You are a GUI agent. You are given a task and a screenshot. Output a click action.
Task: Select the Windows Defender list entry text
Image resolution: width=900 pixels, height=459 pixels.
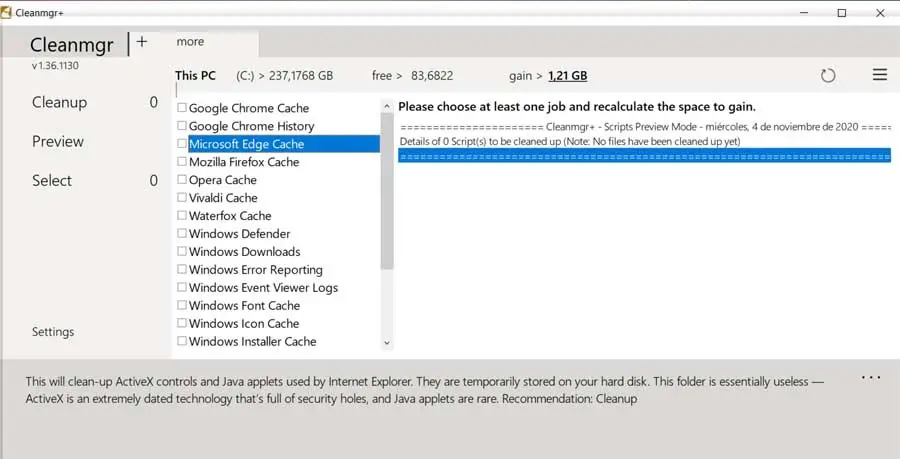click(x=239, y=234)
